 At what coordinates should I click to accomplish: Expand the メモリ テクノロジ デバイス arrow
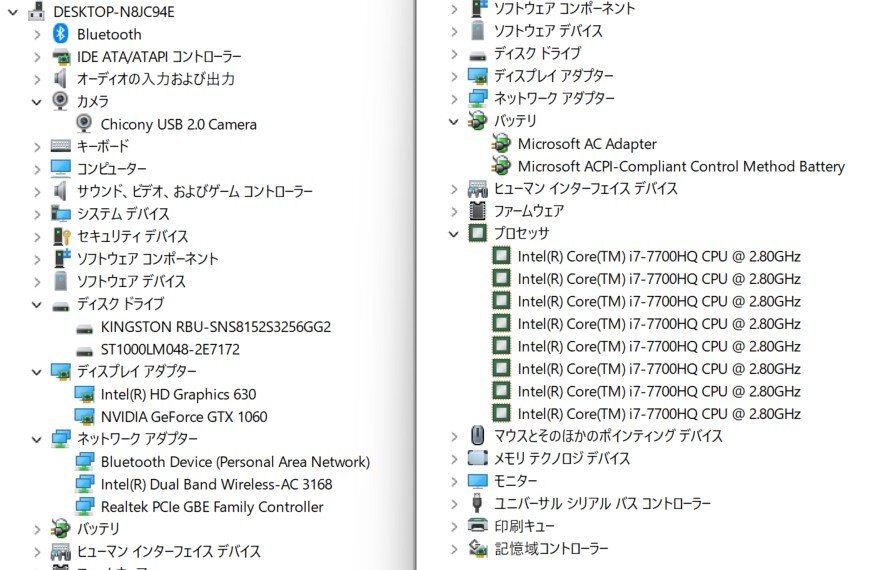(454, 459)
